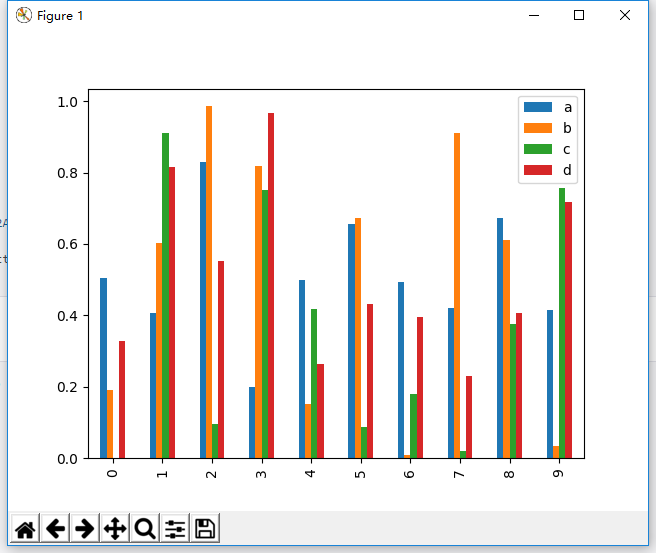Click x-axis tick label 4
The width and height of the screenshot is (656, 553).
(x=310, y=474)
